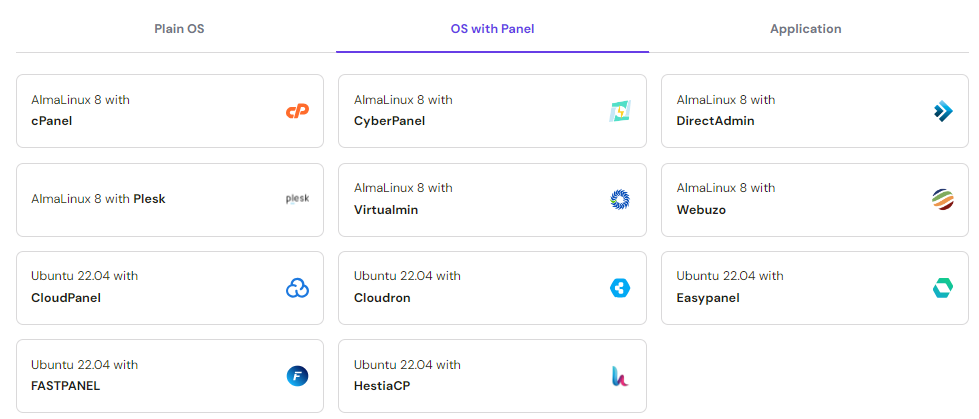Select AlmaLinux 8 with Virtualmin label
979x419 pixels.
pyautogui.click(x=403, y=199)
